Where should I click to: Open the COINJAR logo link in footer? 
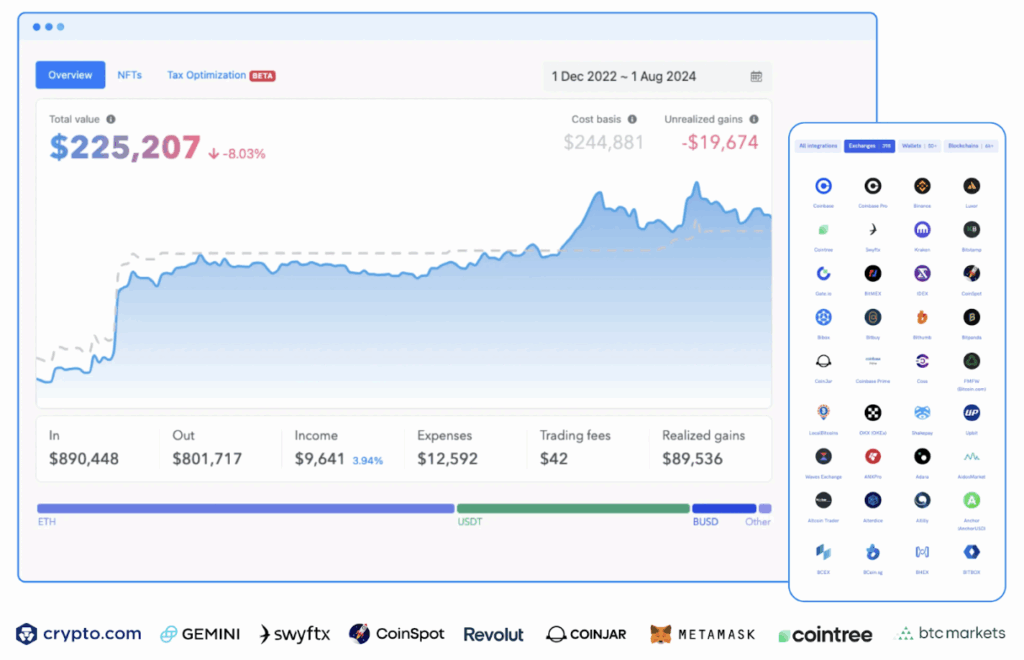586,634
